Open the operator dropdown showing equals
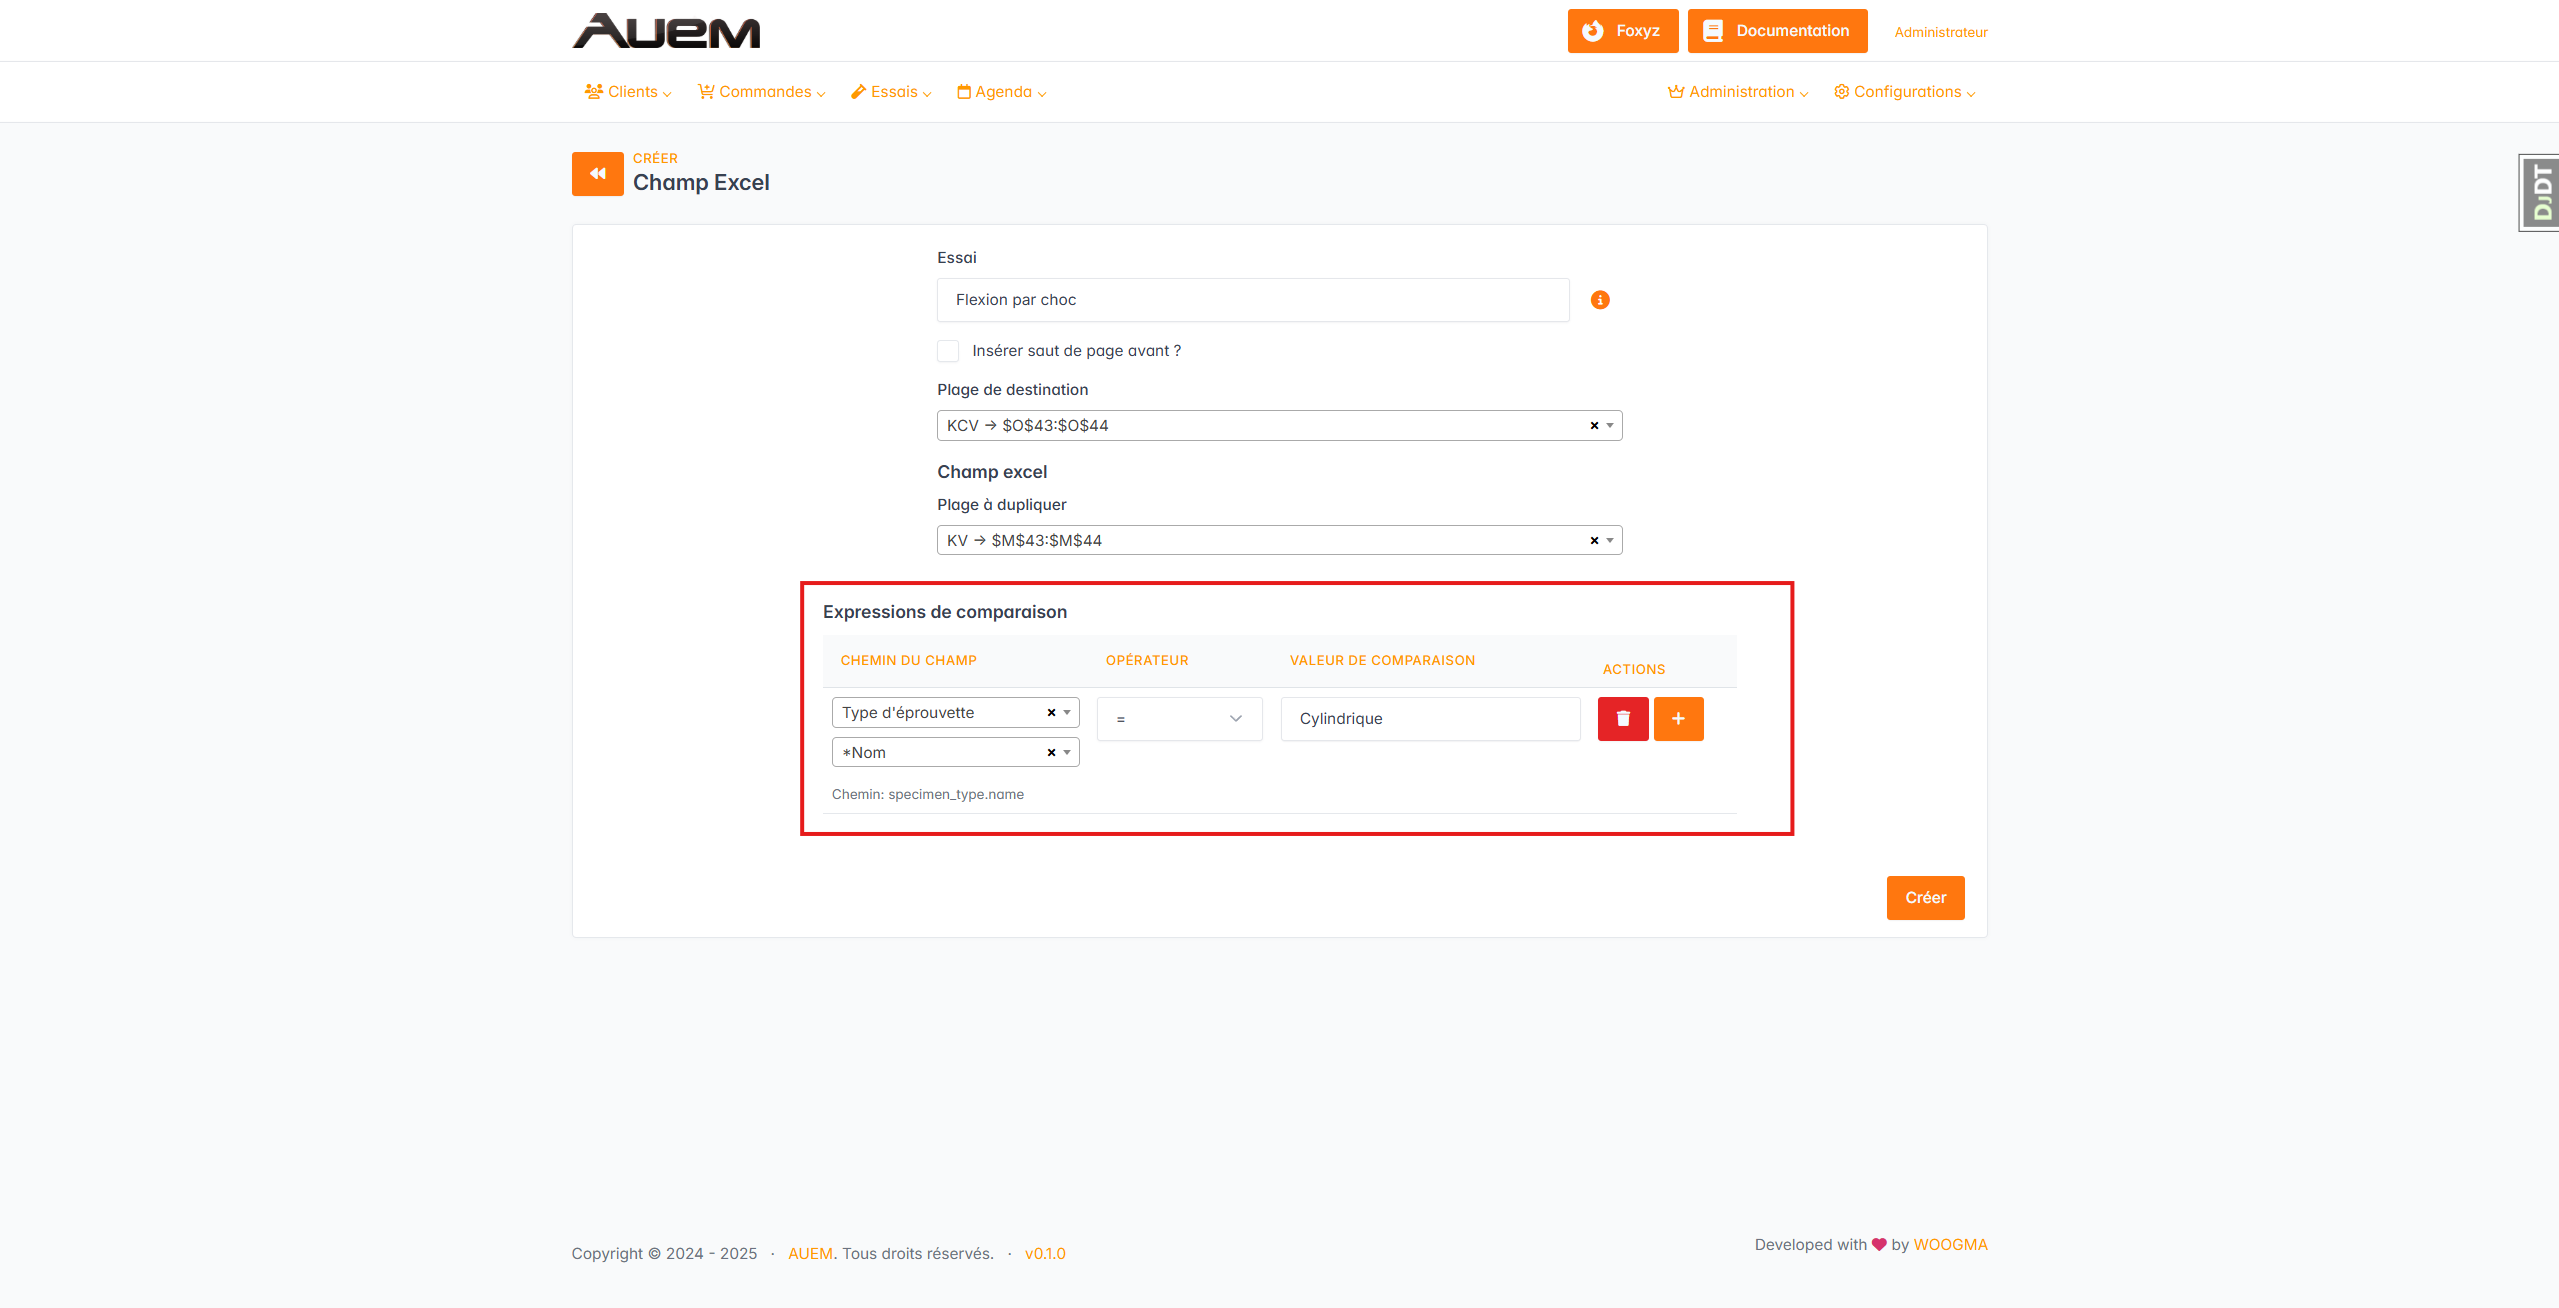Screen dimensions: 2559x1308 (1179, 719)
